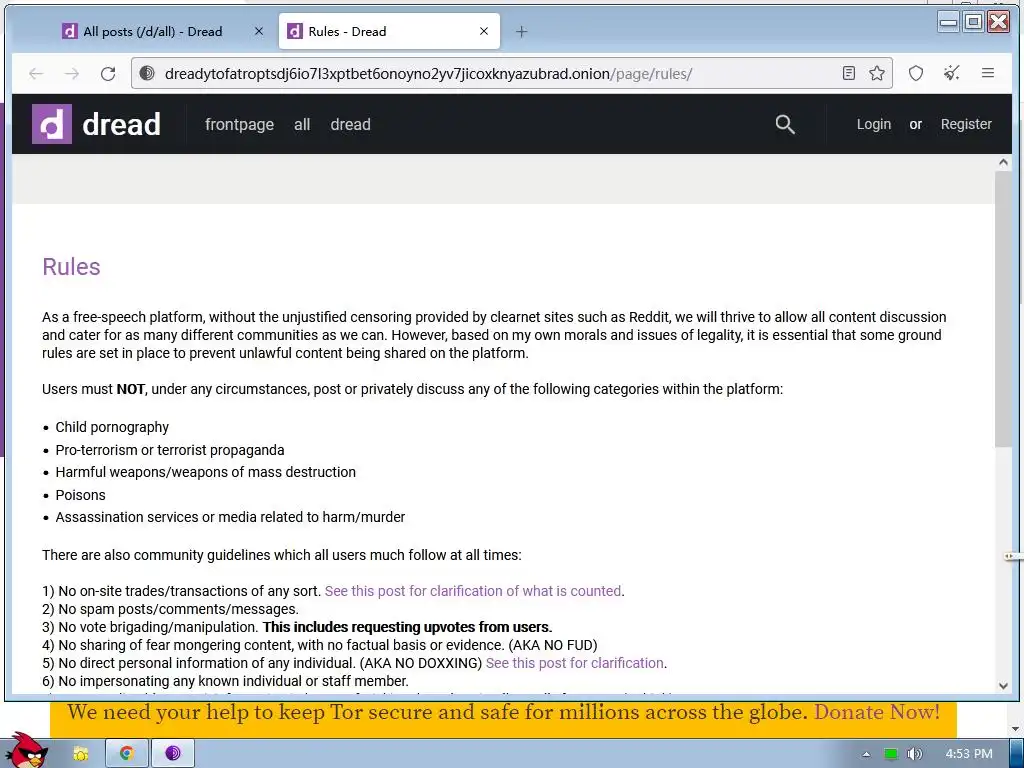This screenshot has height=768, width=1024.
Task: Open the 'dread' nav item
Action: (x=350, y=124)
